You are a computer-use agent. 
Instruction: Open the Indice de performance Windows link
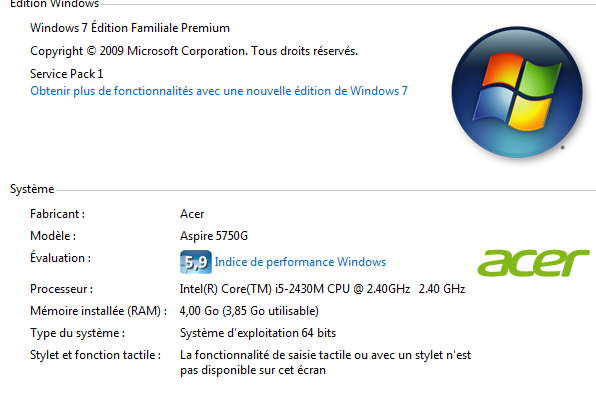pos(300,262)
